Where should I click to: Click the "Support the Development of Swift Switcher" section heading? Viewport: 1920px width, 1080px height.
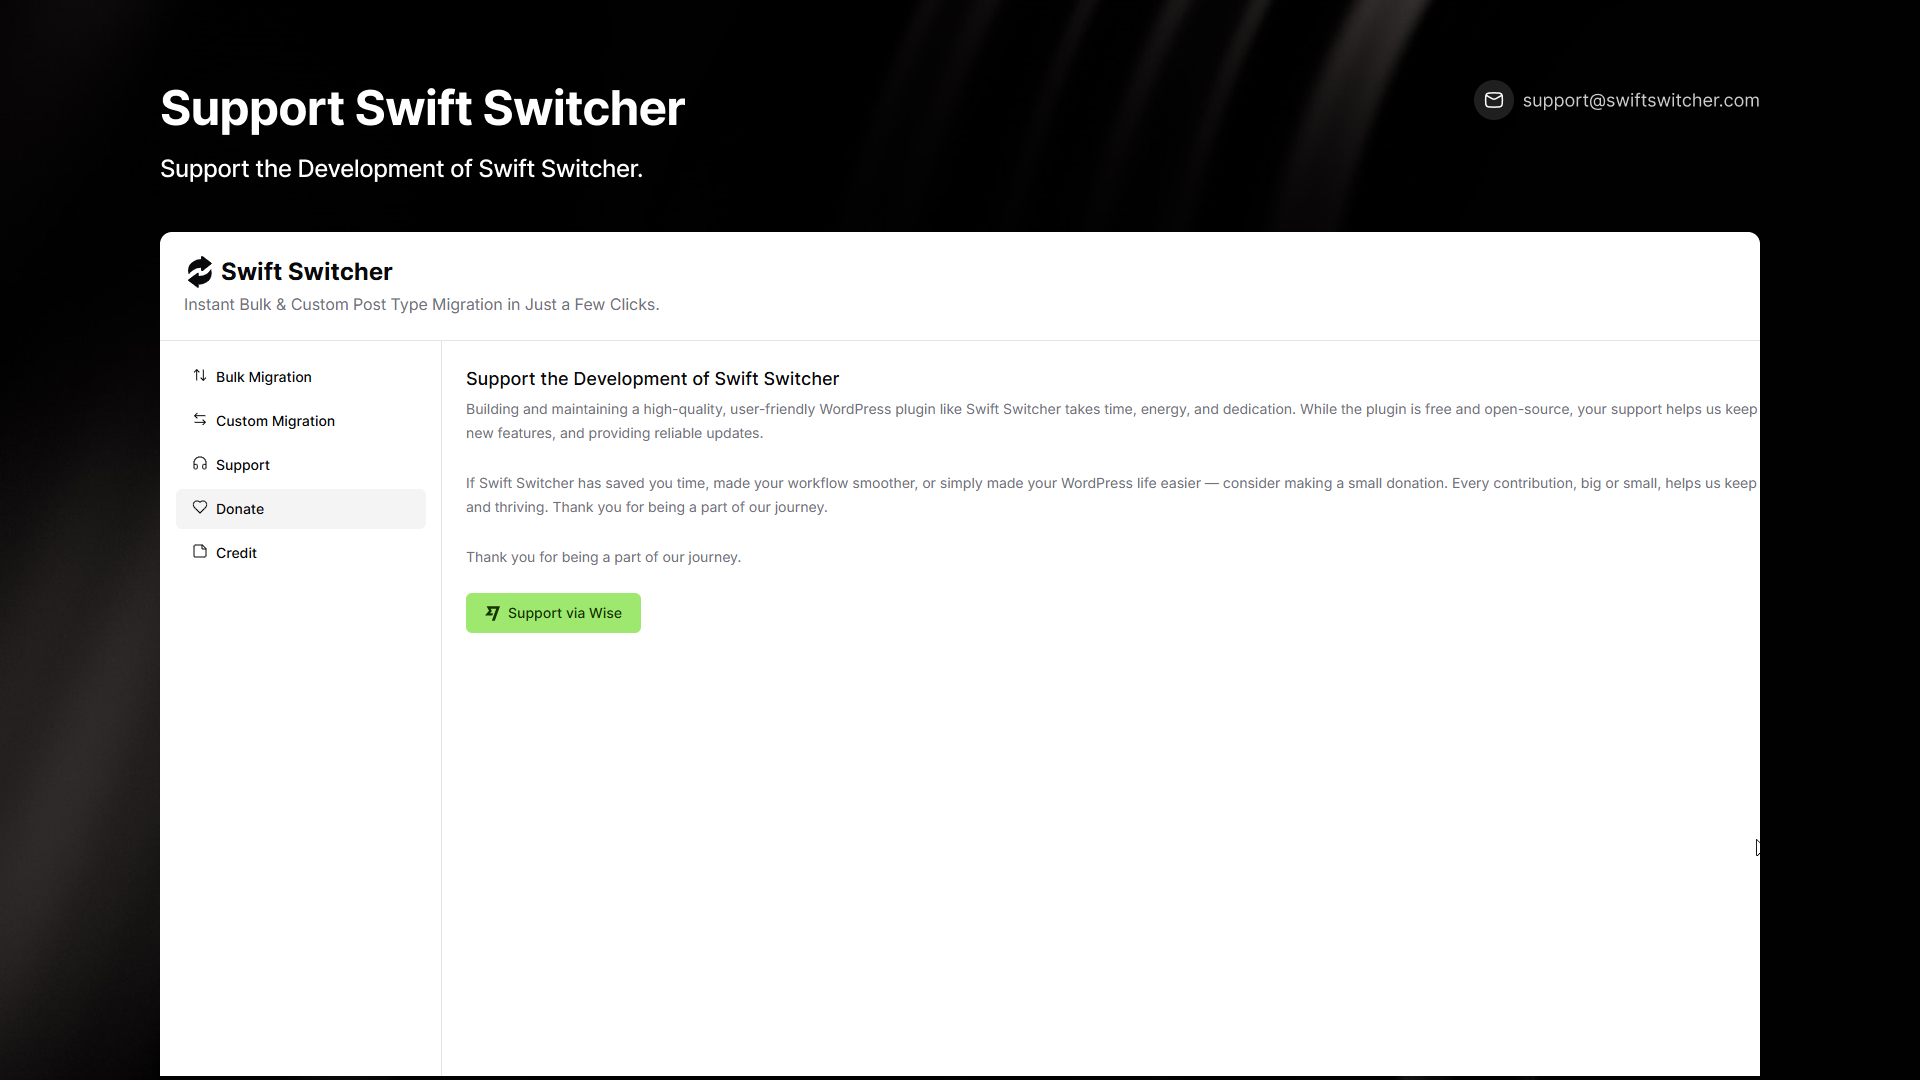652,379
